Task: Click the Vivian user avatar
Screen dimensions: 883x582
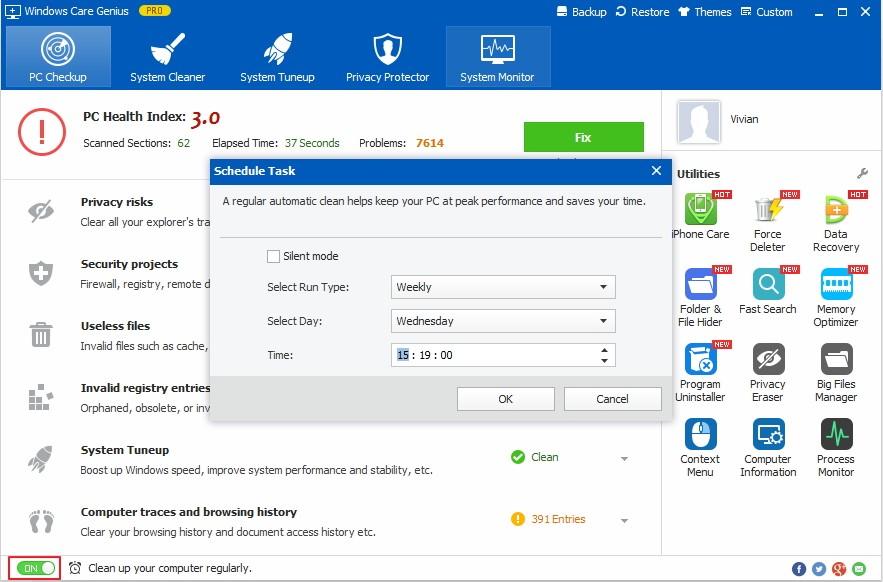Action: point(698,121)
